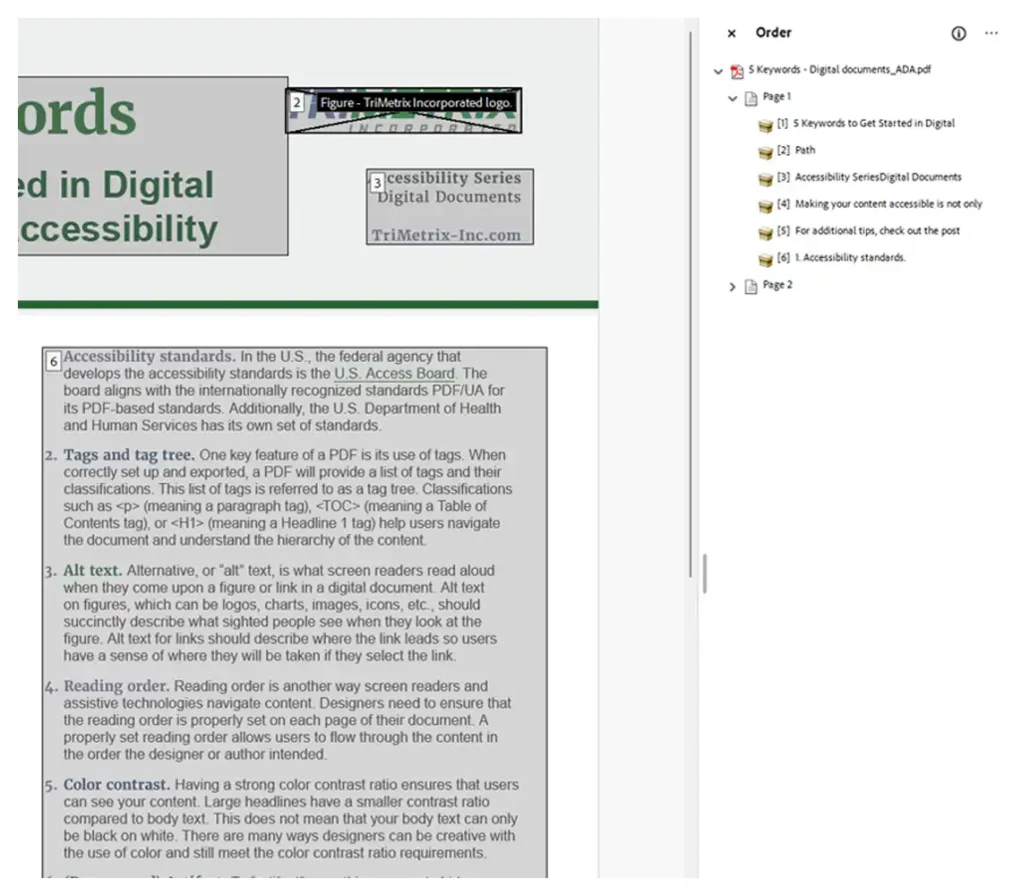Click the PDF file icon in the tree
Image resolution: width=1030 pixels, height=896 pixels.
[x=737, y=71]
